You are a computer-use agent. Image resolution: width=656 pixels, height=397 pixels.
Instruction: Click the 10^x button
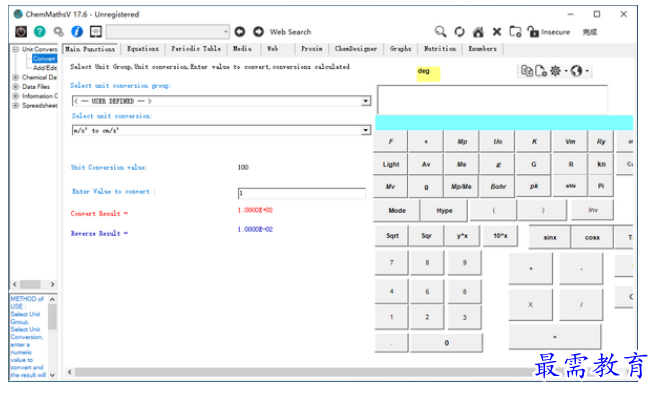point(500,236)
